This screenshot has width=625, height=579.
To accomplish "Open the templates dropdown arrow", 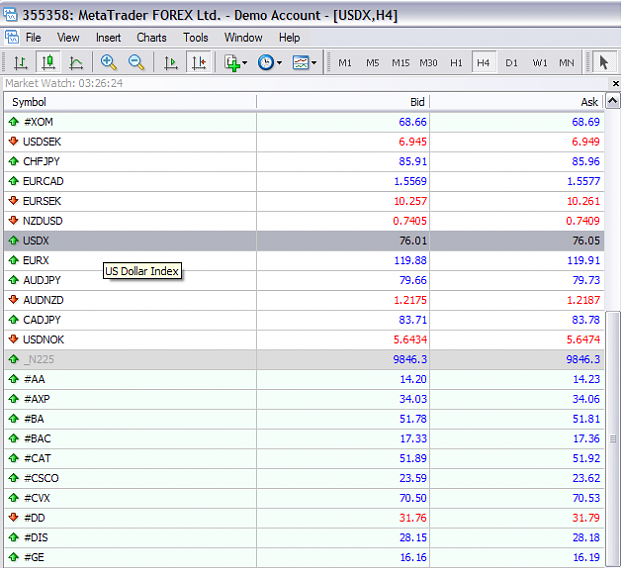I will (314, 63).
